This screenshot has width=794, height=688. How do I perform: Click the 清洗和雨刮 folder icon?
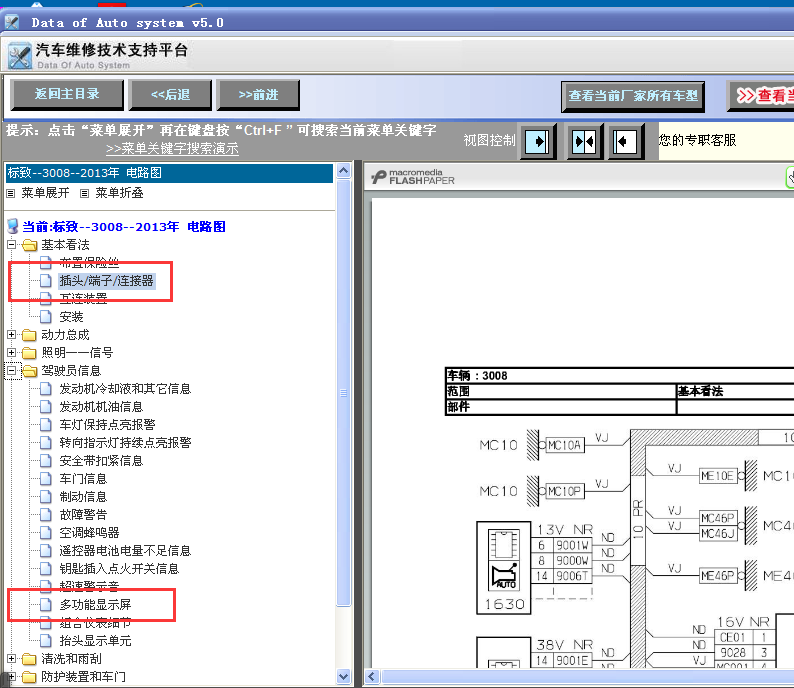[30, 659]
